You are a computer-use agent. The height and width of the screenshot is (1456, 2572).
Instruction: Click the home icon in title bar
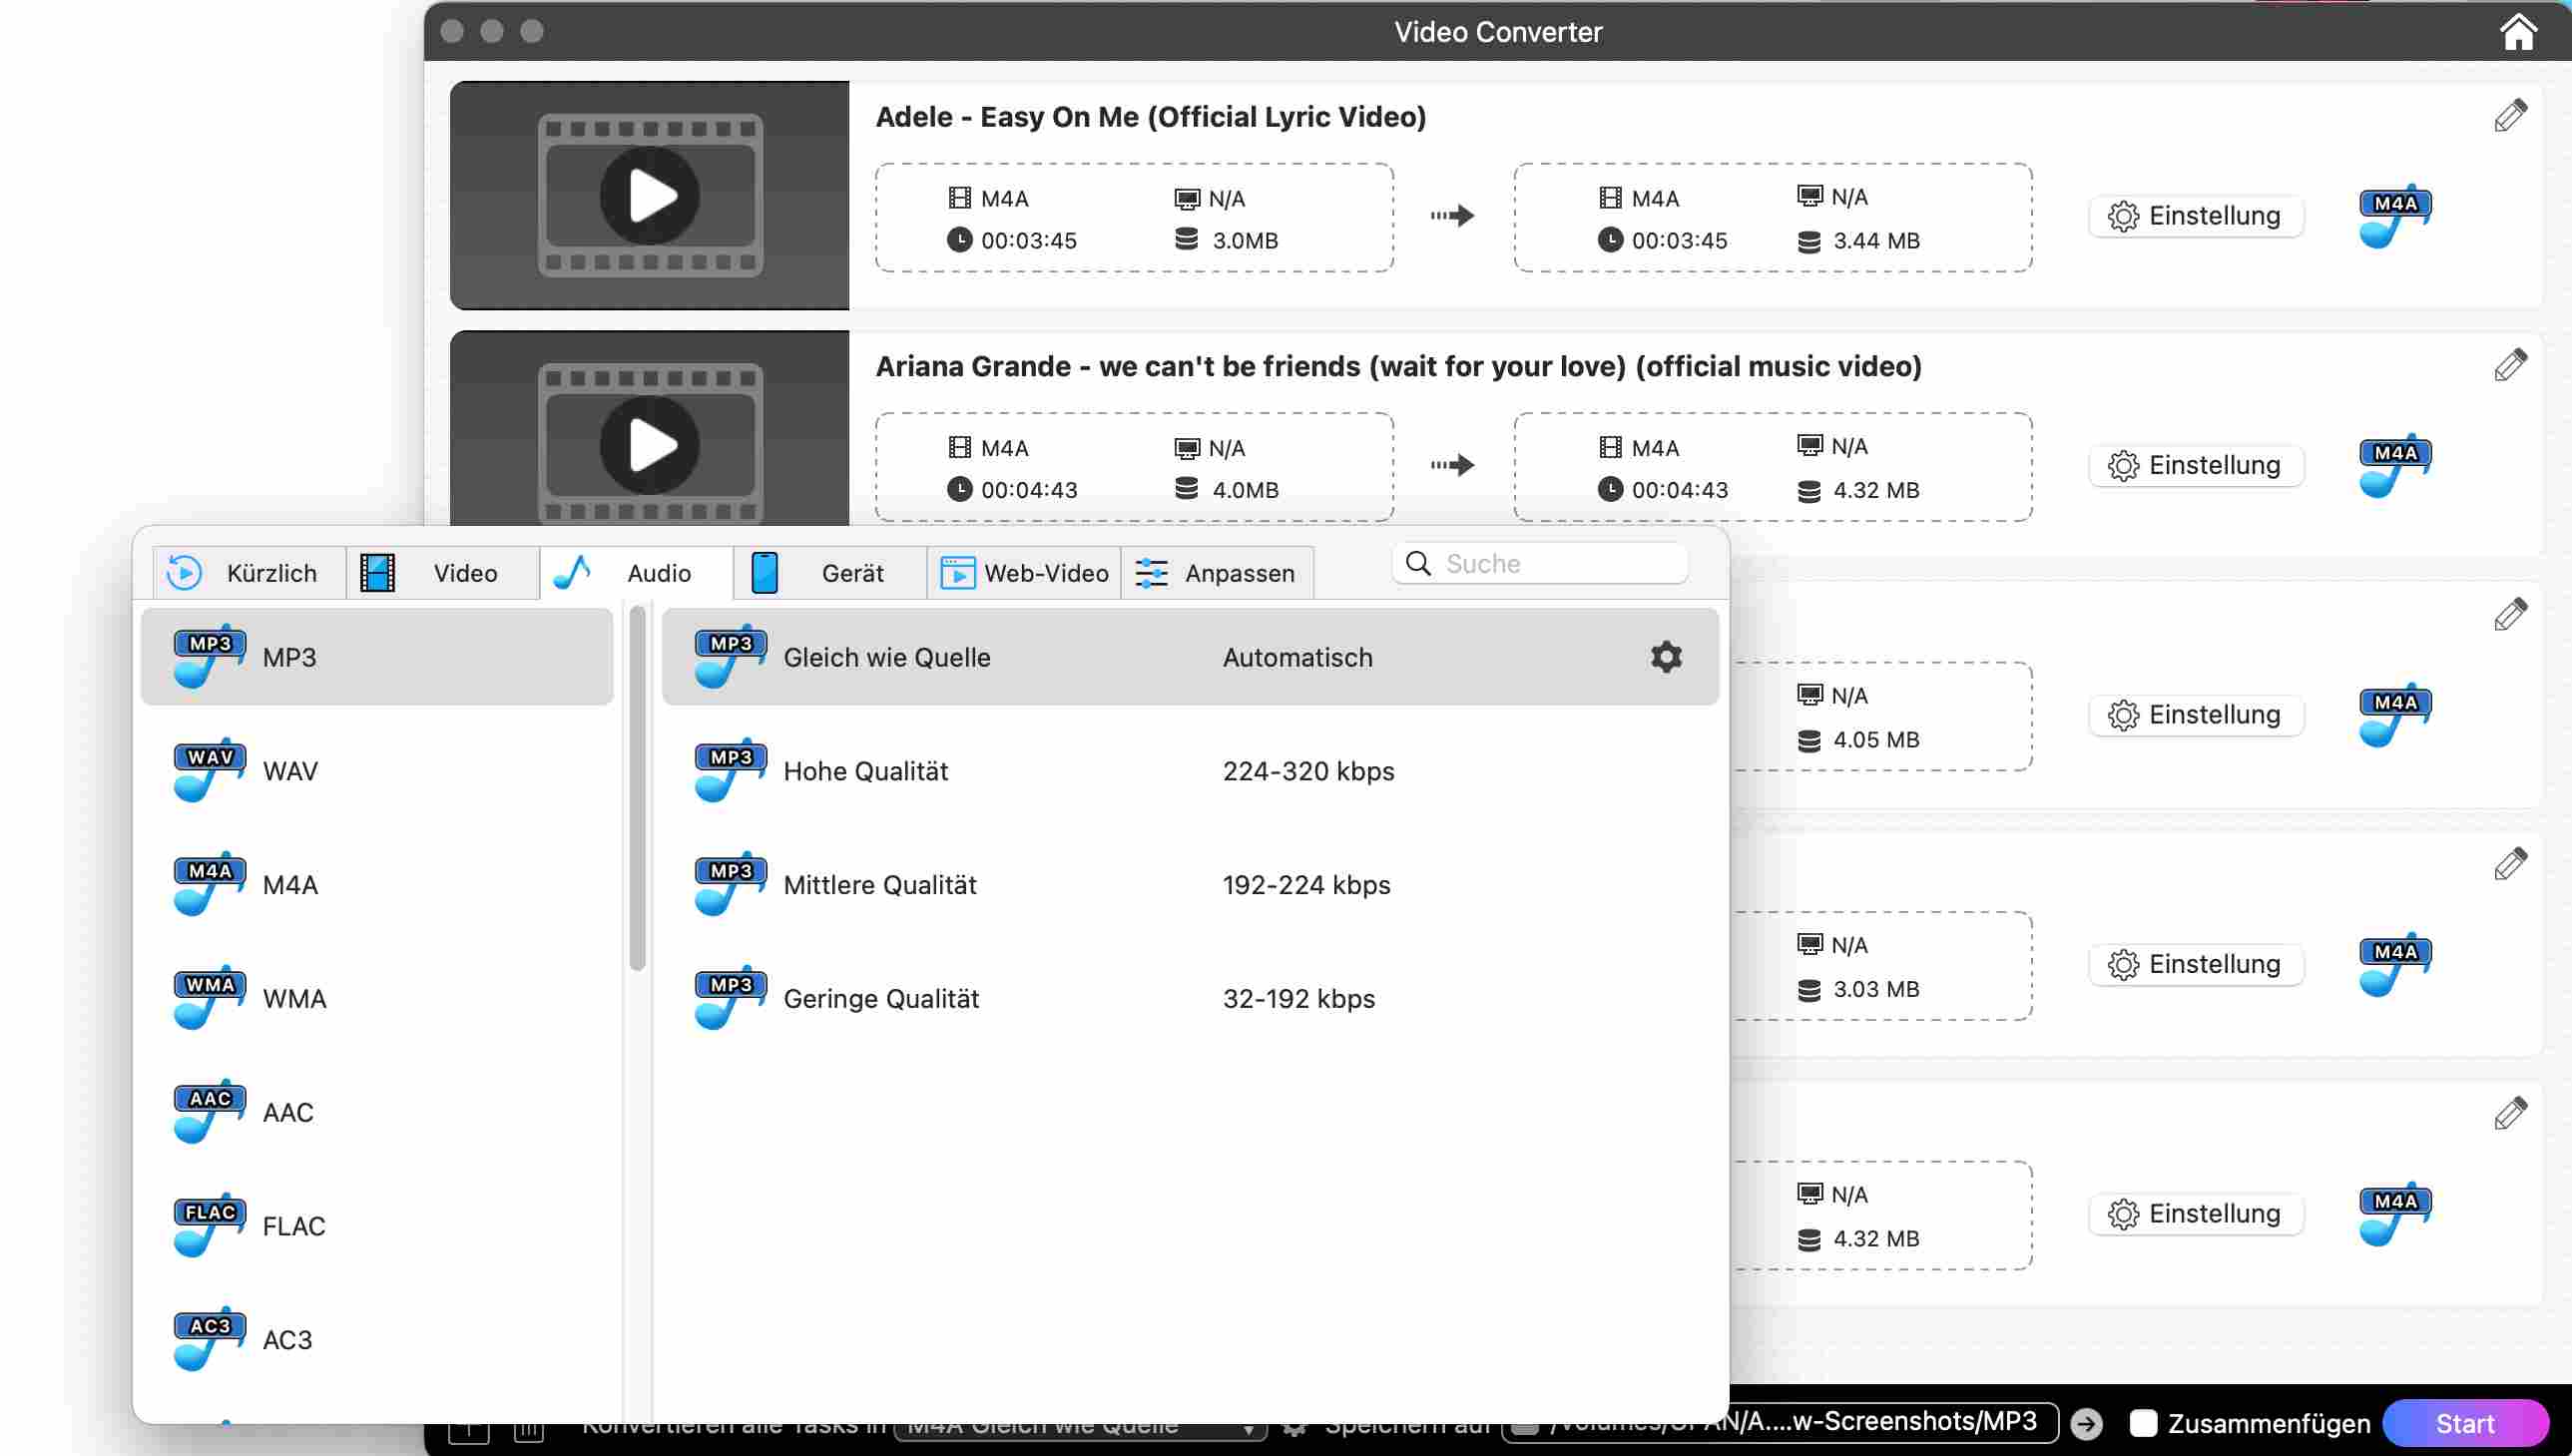2517,31
